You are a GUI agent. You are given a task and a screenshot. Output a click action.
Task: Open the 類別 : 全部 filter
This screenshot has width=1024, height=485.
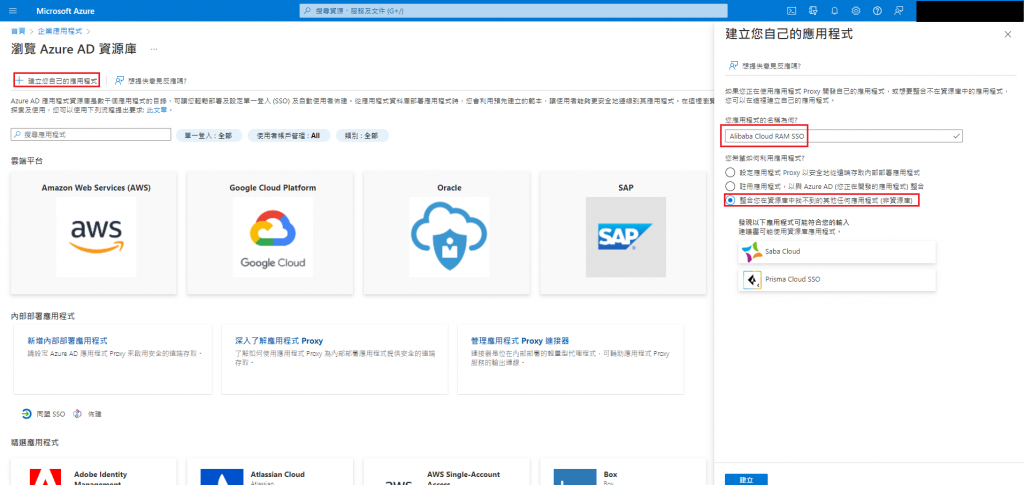362,135
